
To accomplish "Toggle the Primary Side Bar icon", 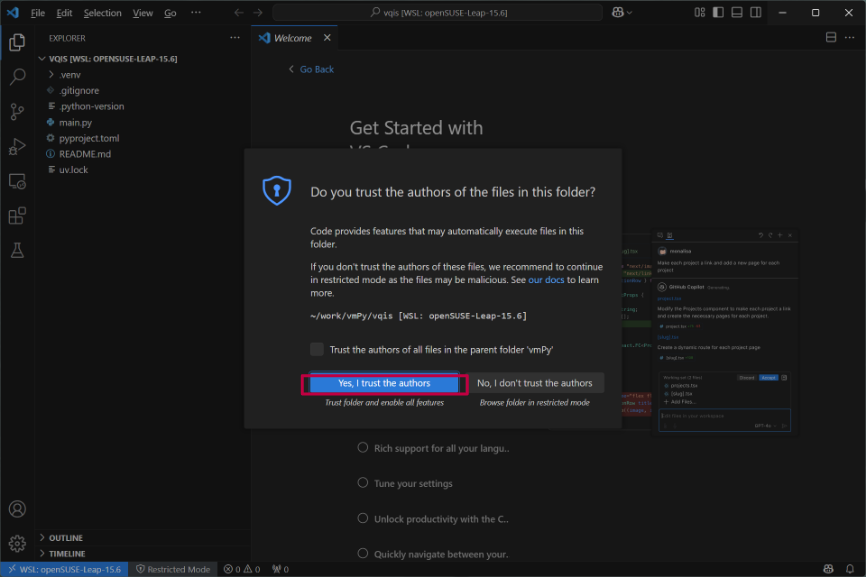I will [x=718, y=12].
